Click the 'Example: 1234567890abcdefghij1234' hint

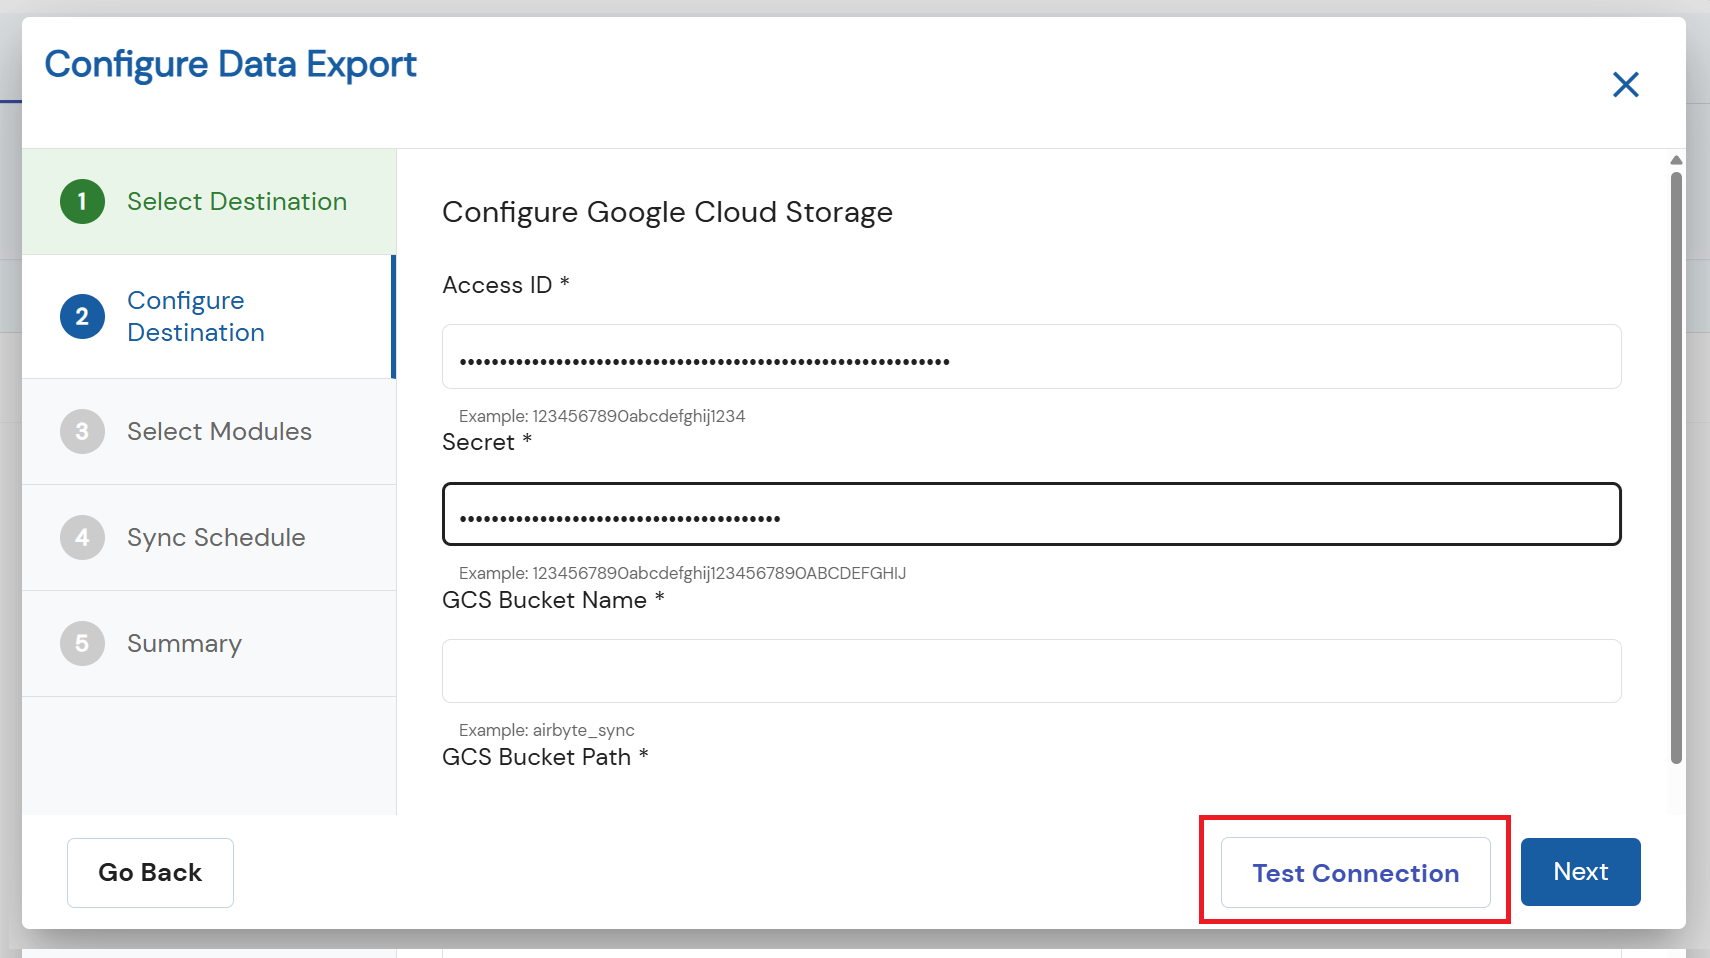click(602, 416)
